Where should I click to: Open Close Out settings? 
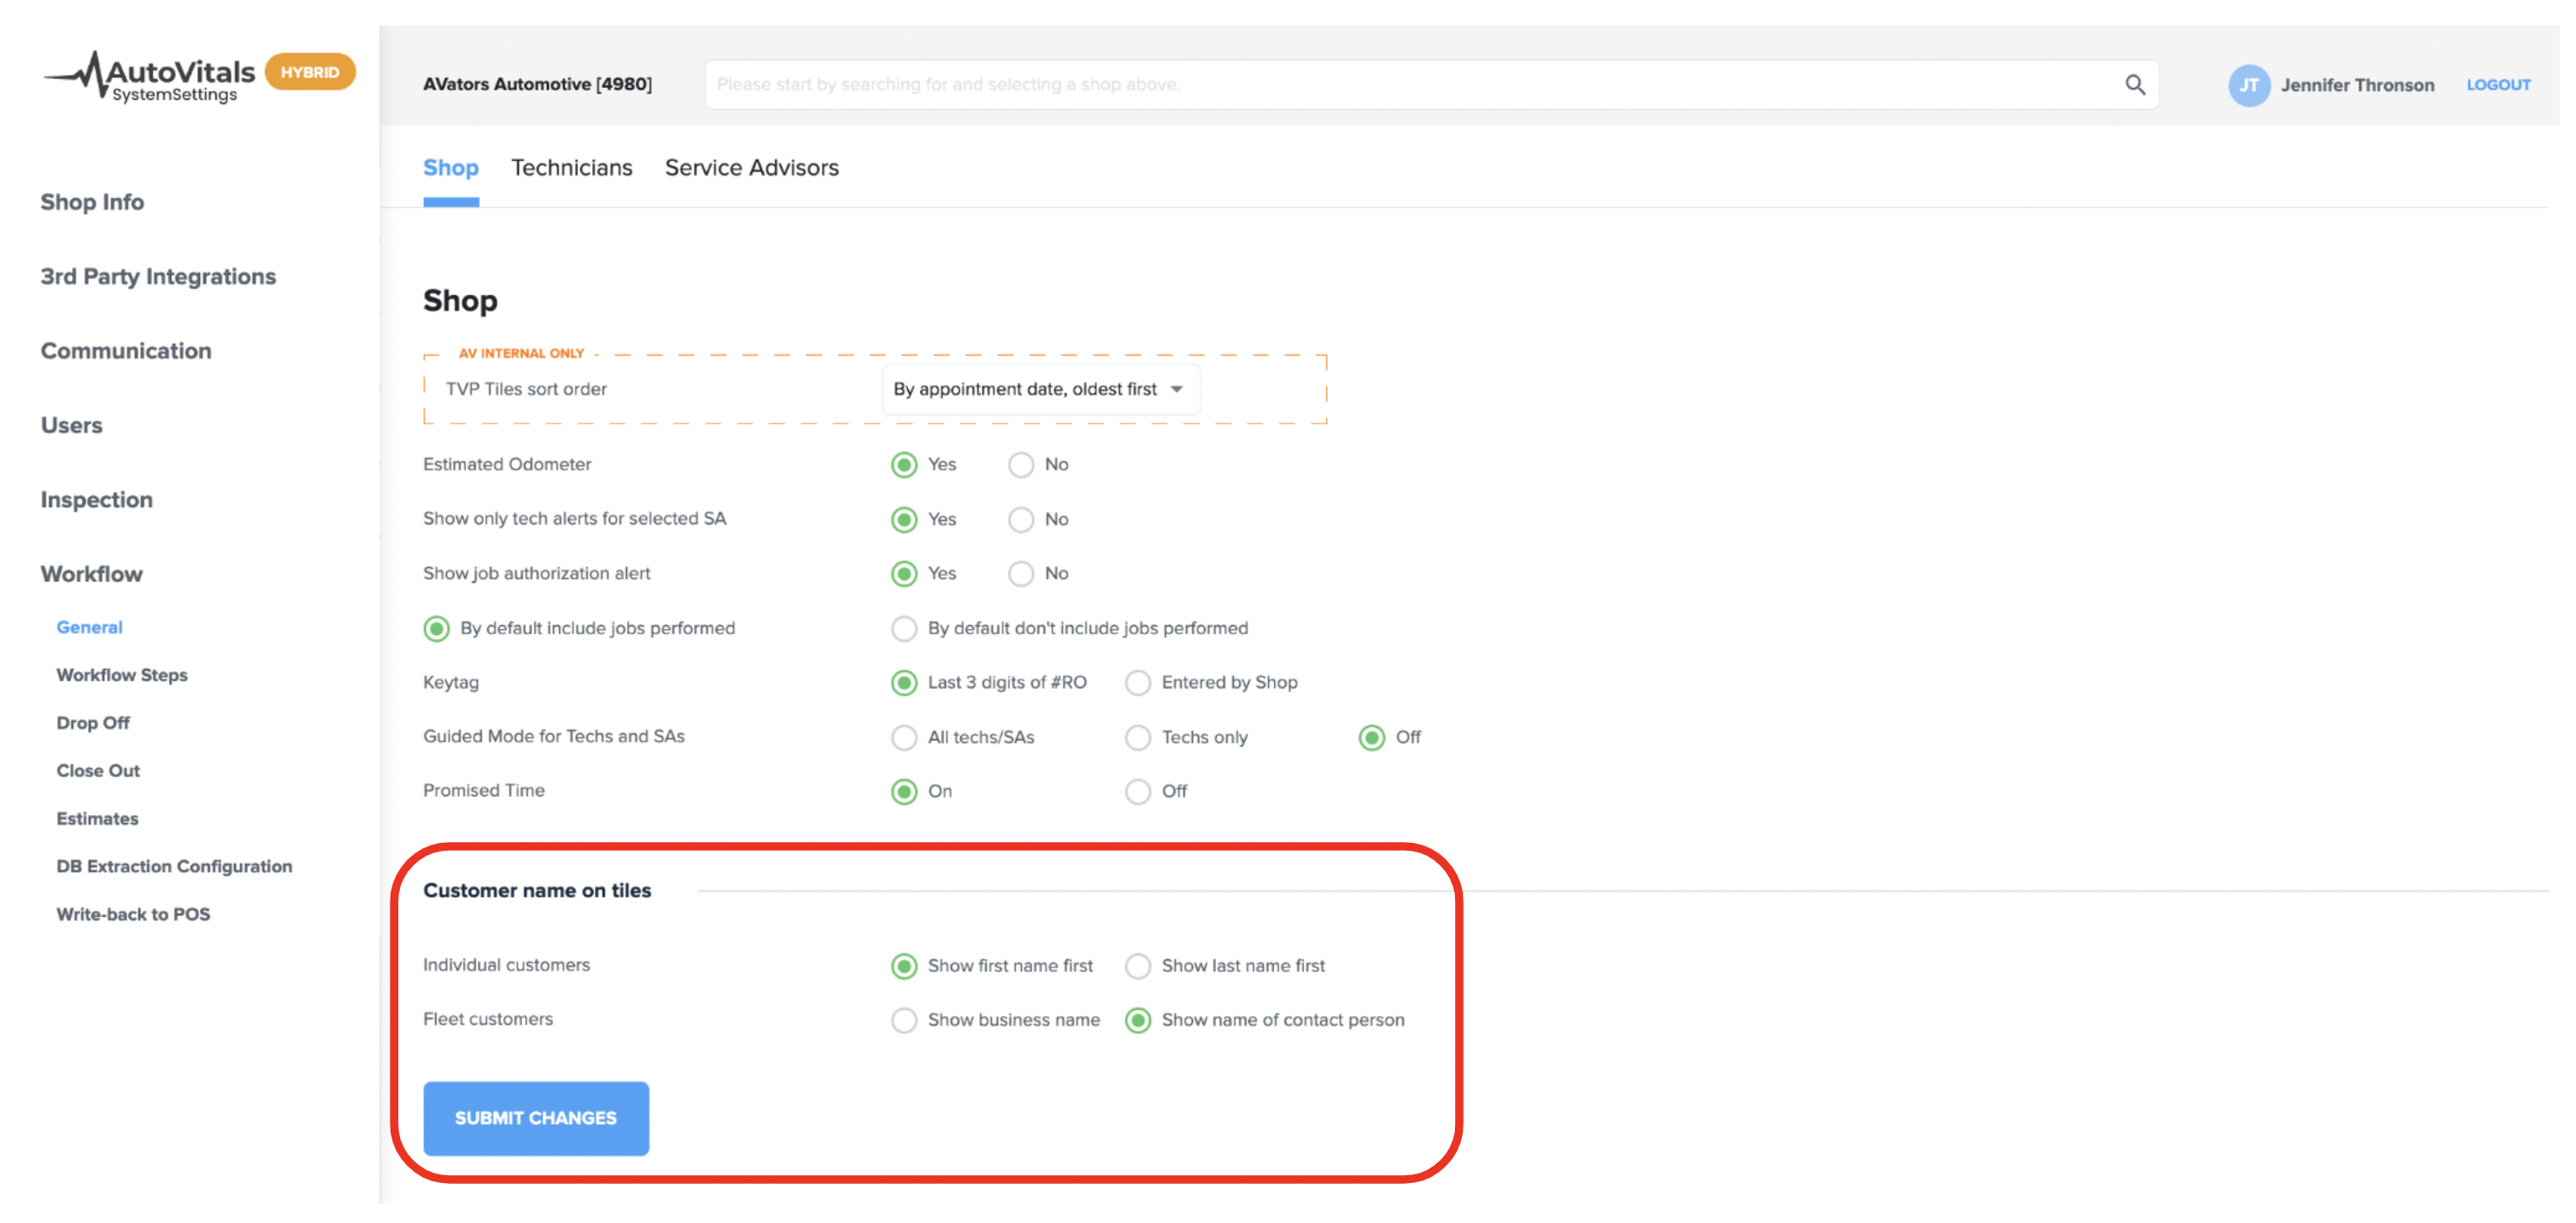click(x=98, y=771)
